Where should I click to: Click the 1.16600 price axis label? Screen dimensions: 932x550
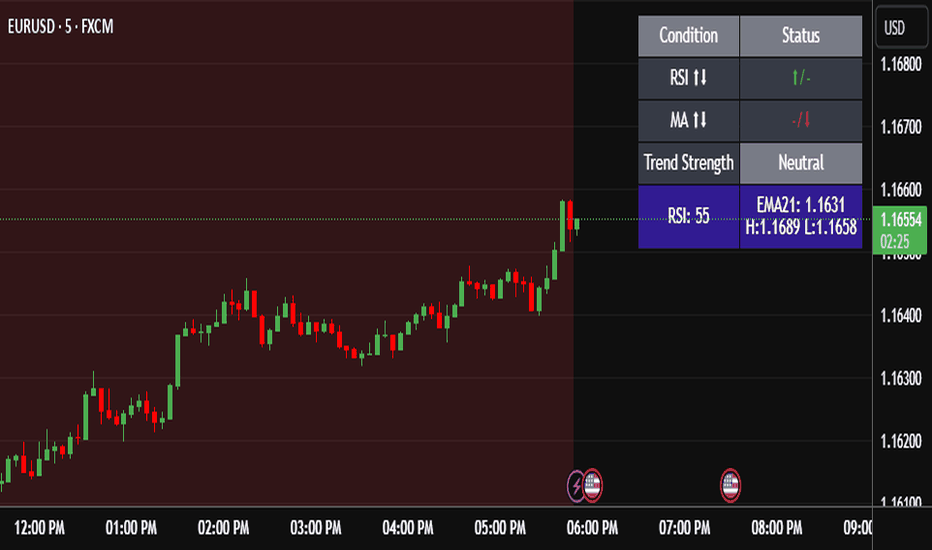pos(900,190)
